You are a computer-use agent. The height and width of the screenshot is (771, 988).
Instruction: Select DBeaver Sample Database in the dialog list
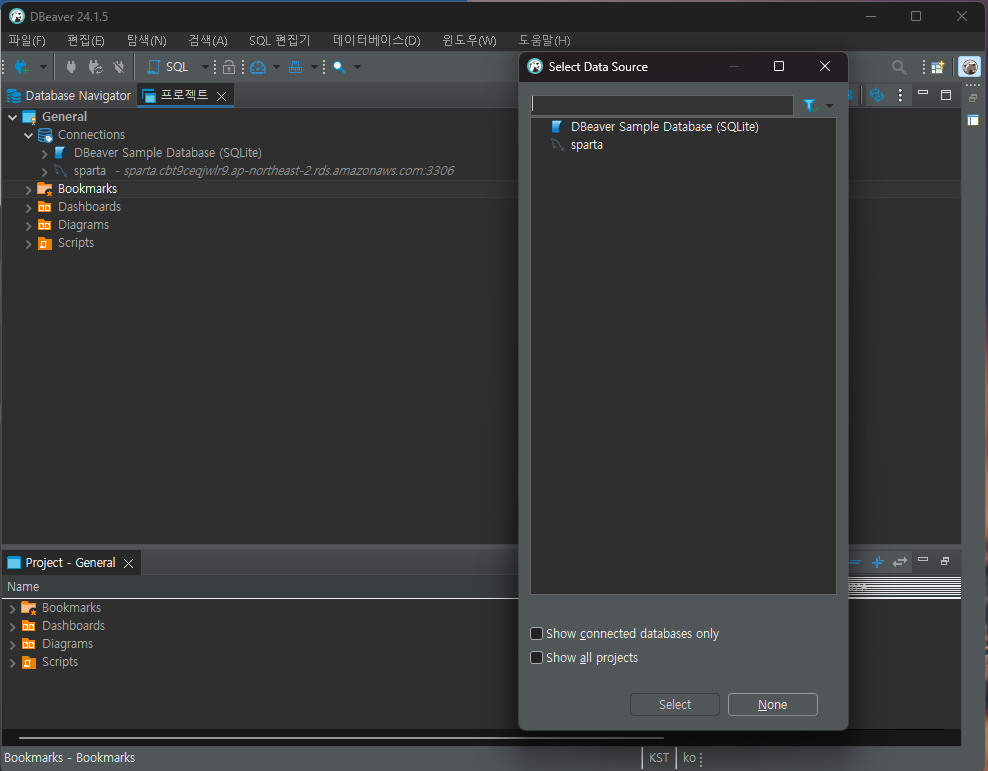(664, 127)
